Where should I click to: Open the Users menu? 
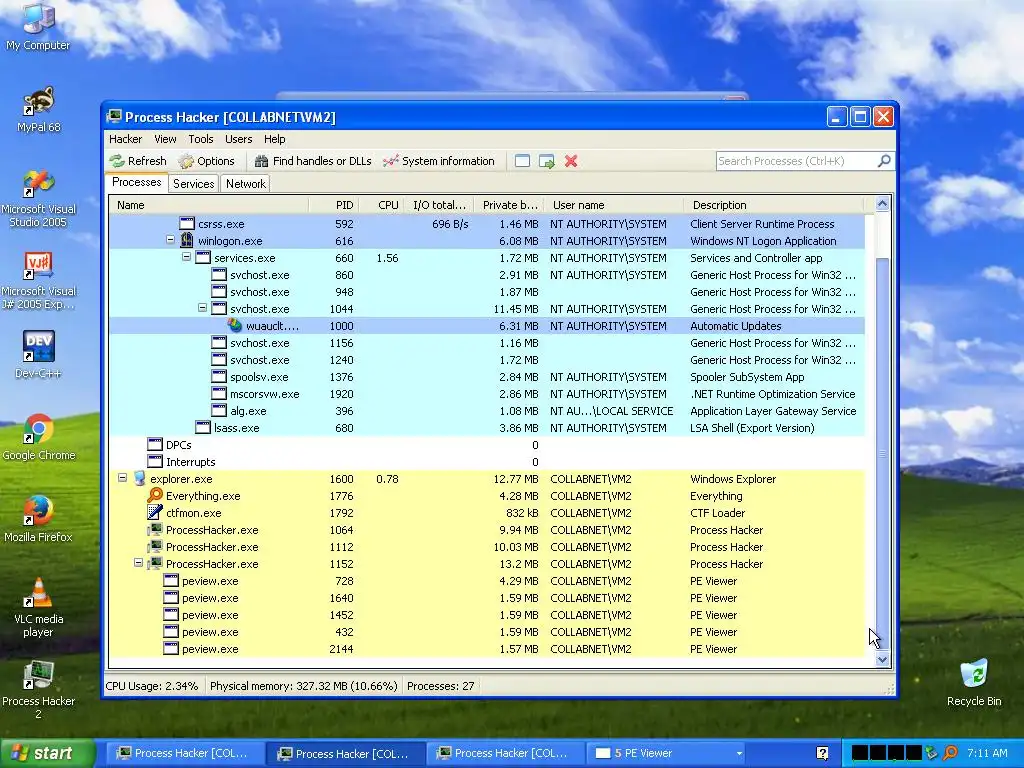pyautogui.click(x=238, y=139)
